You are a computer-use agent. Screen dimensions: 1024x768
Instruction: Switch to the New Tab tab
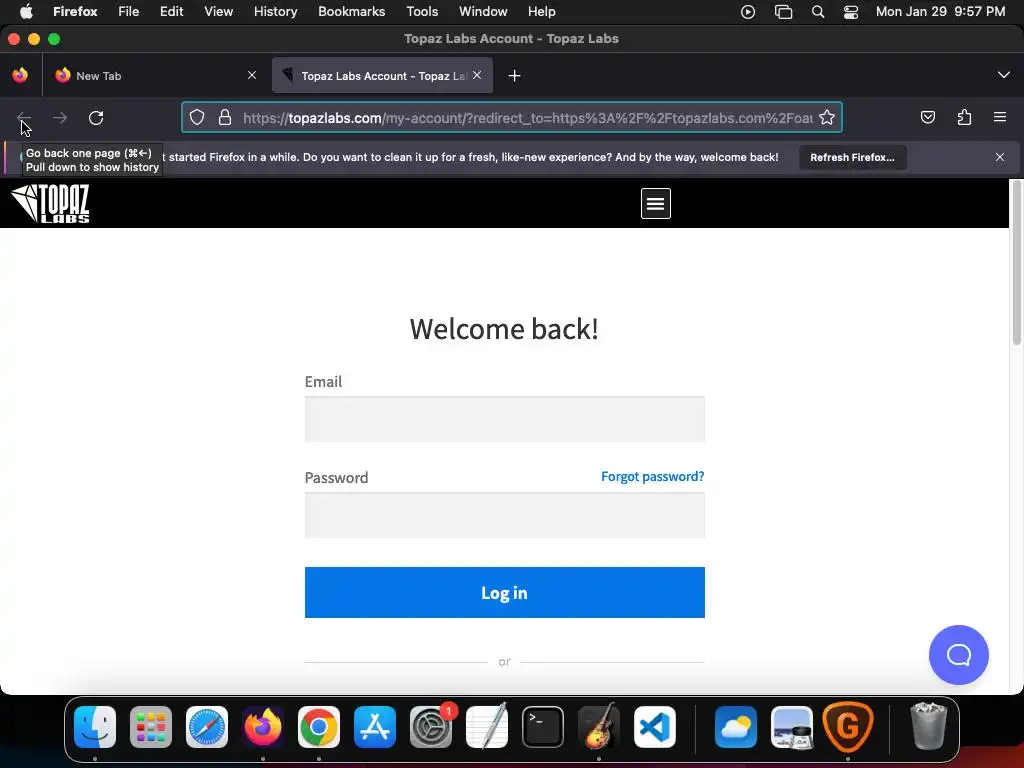155,76
